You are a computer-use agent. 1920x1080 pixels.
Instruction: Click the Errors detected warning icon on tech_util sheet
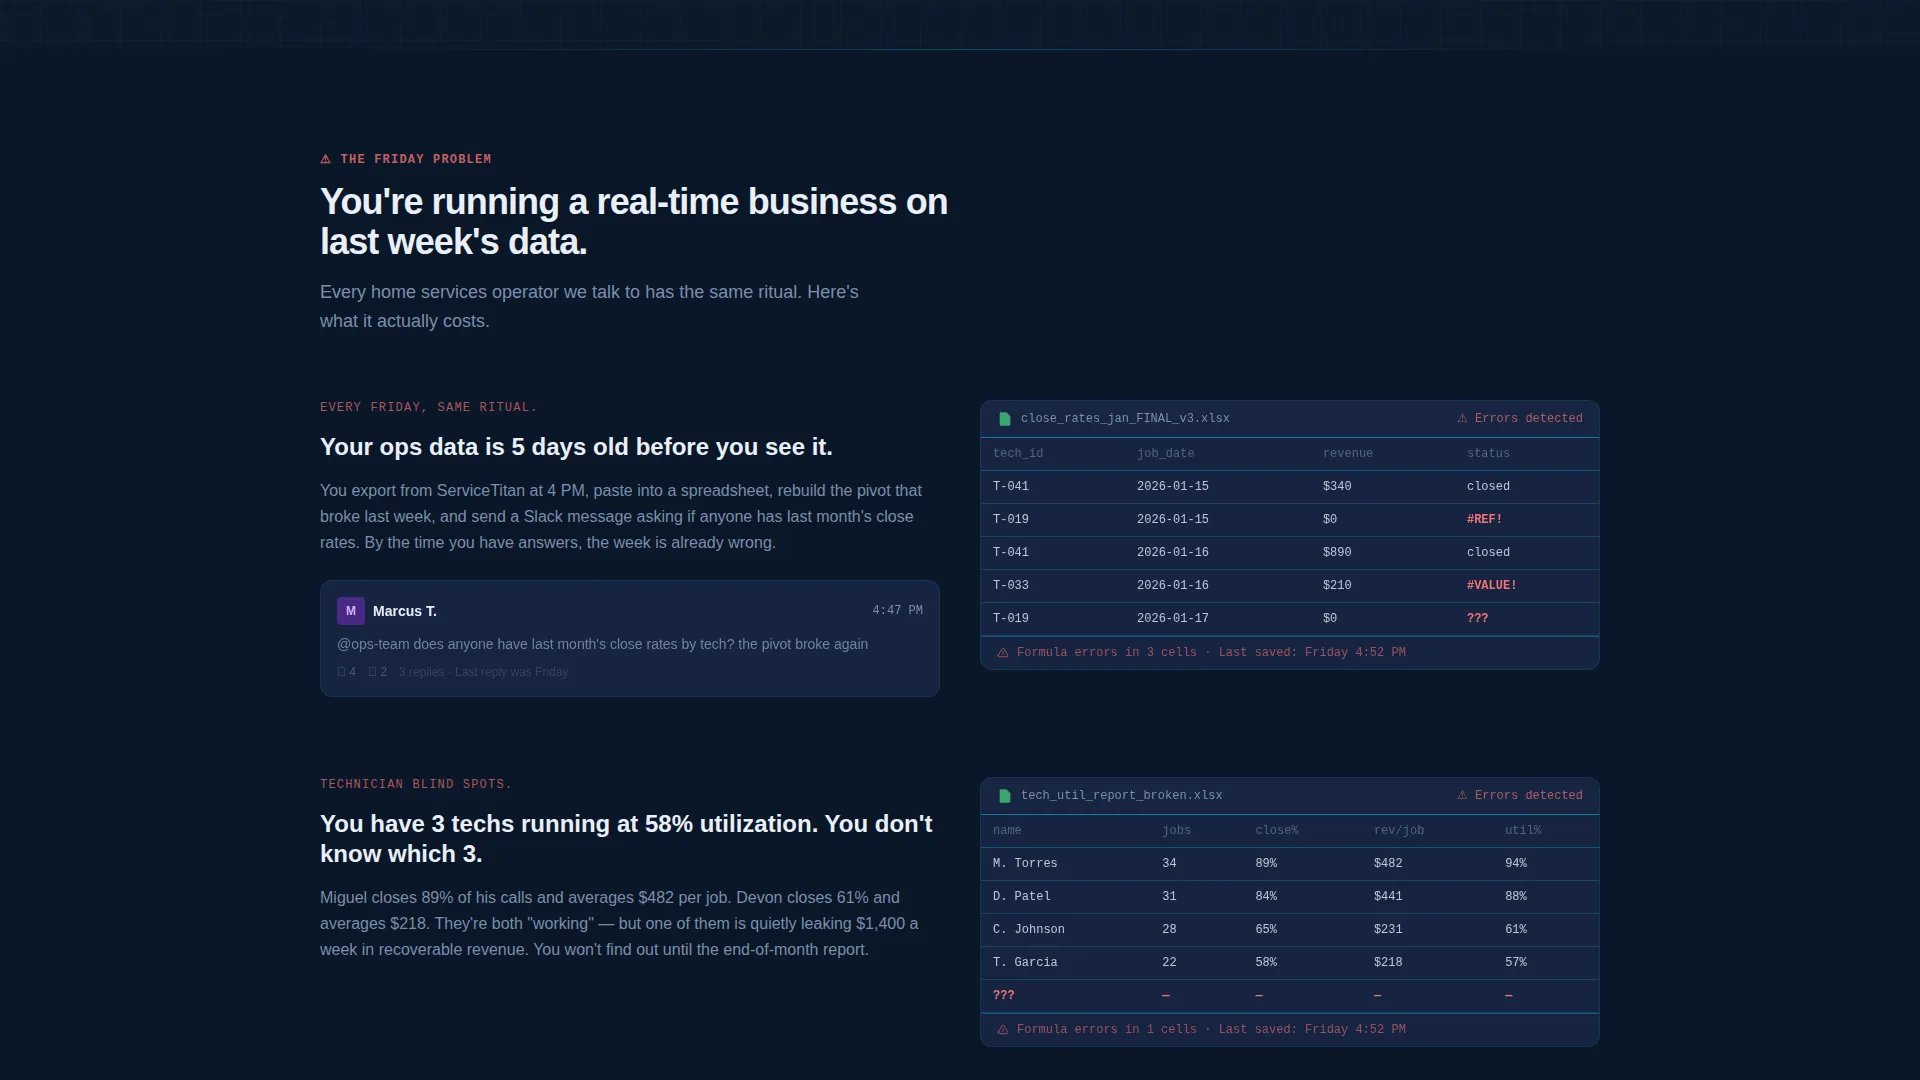[1462, 795]
